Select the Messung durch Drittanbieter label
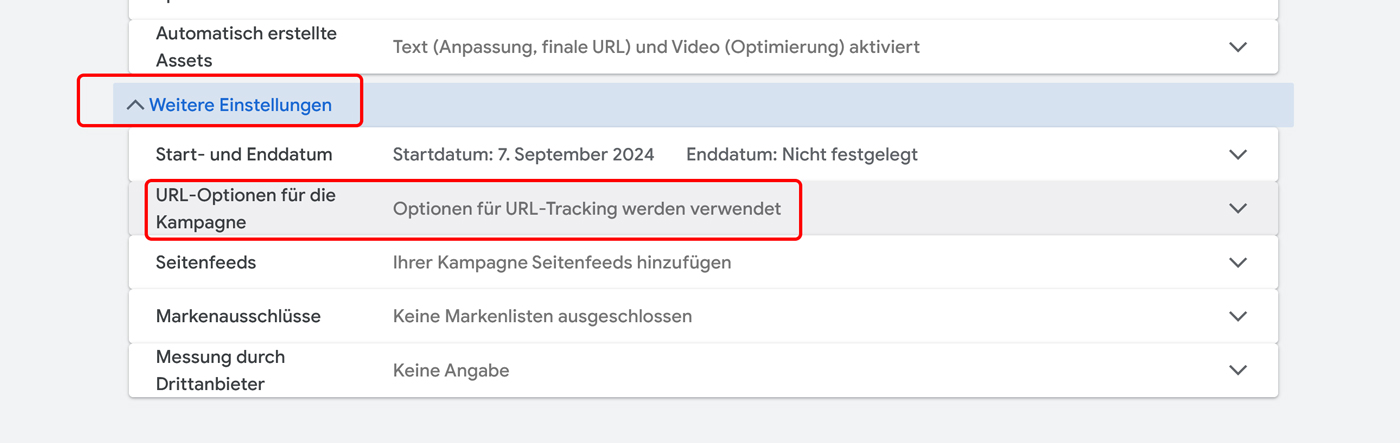The image size is (1400, 443). (x=220, y=371)
